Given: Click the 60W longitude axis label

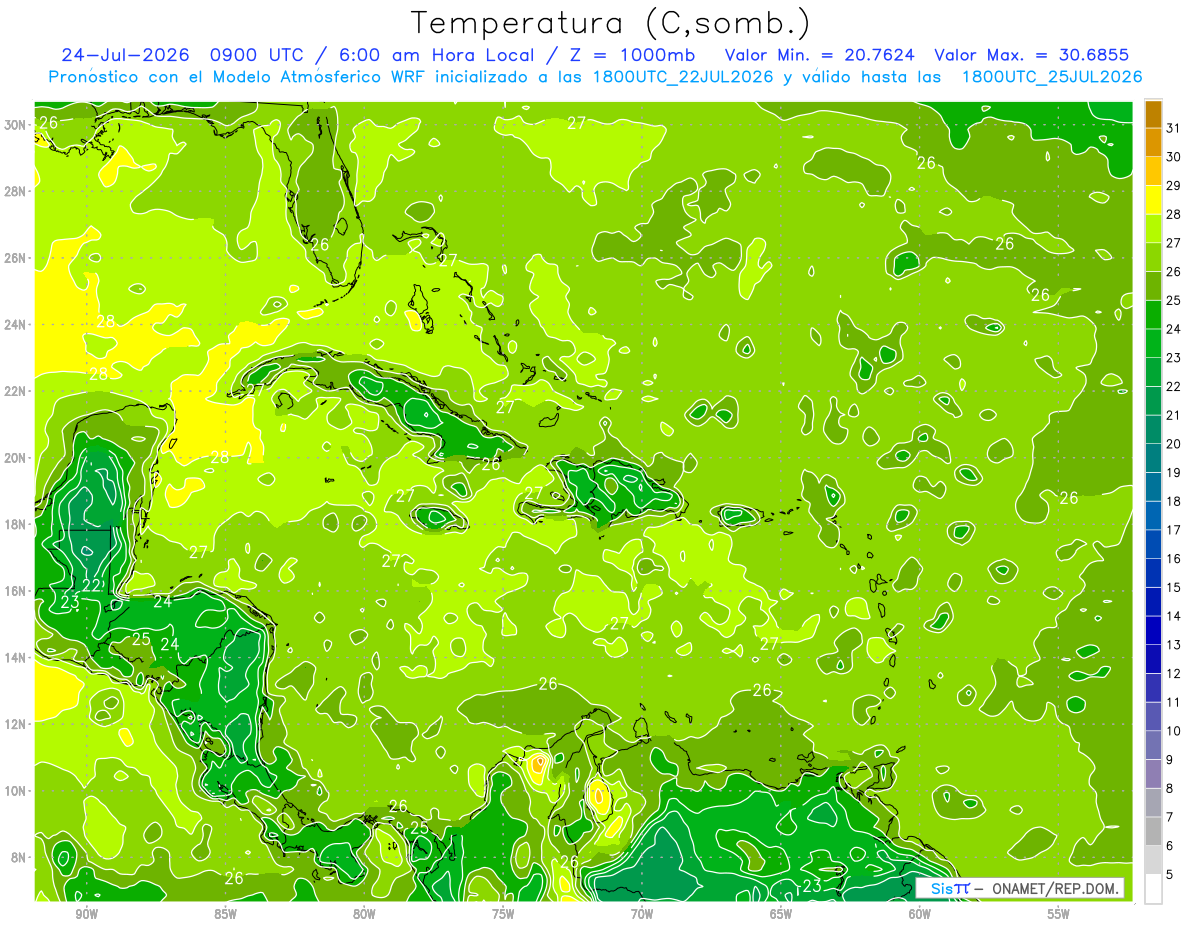Looking at the screenshot, I should point(920,914).
